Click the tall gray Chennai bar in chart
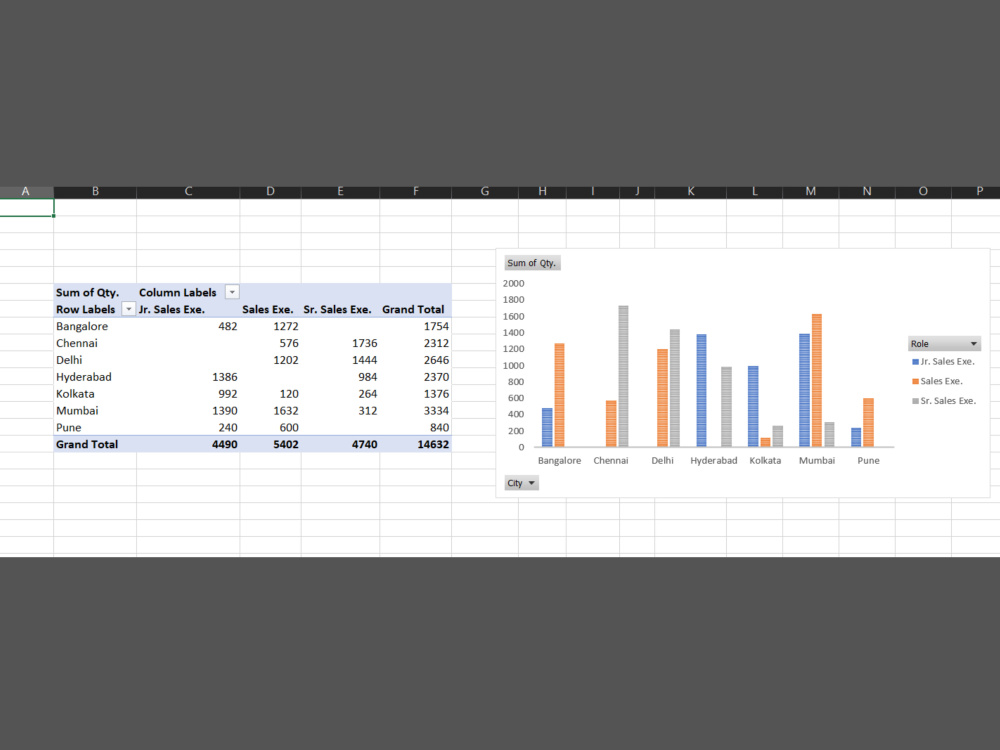 (x=623, y=376)
